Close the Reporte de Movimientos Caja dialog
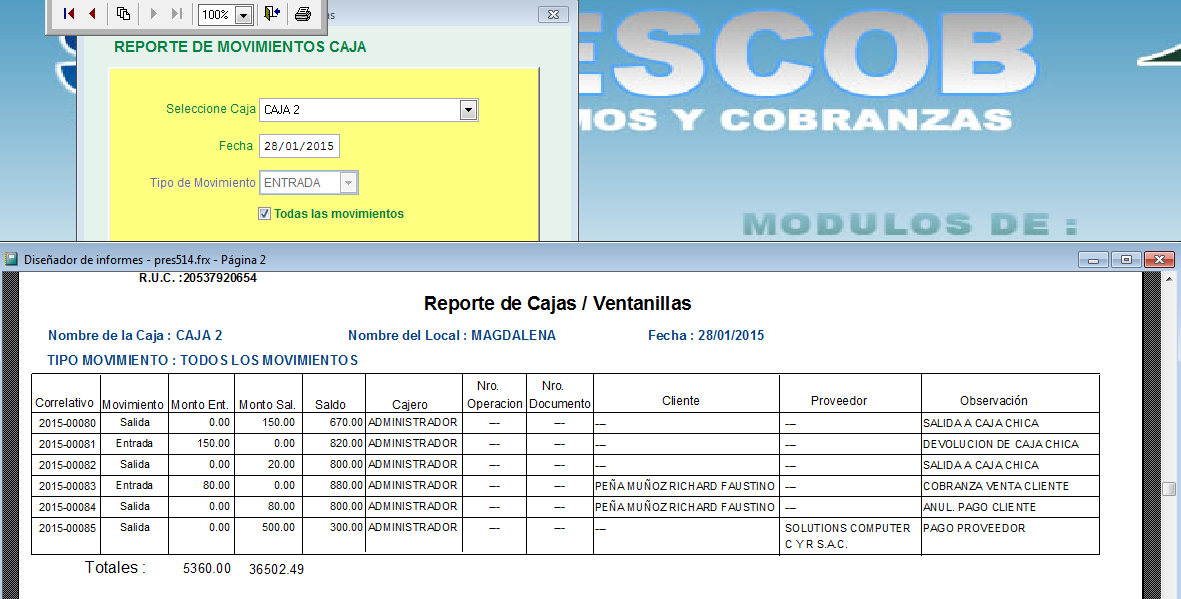Screen dimensions: 1181x599 tap(553, 14)
